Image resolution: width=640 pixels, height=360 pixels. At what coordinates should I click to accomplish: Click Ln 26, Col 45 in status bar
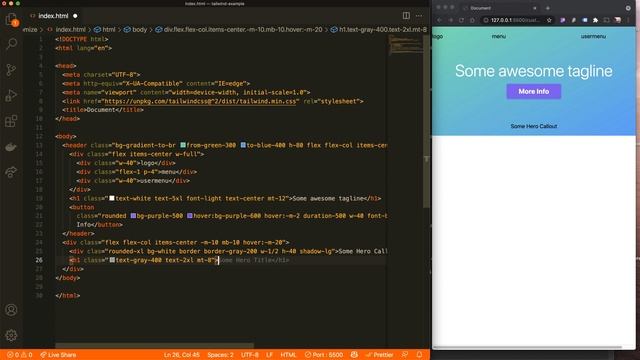(x=182, y=355)
